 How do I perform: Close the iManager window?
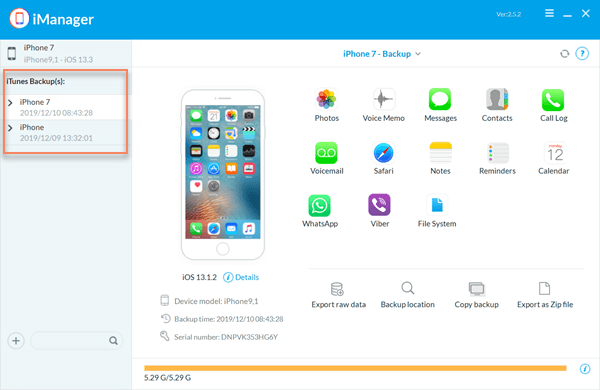[585, 13]
